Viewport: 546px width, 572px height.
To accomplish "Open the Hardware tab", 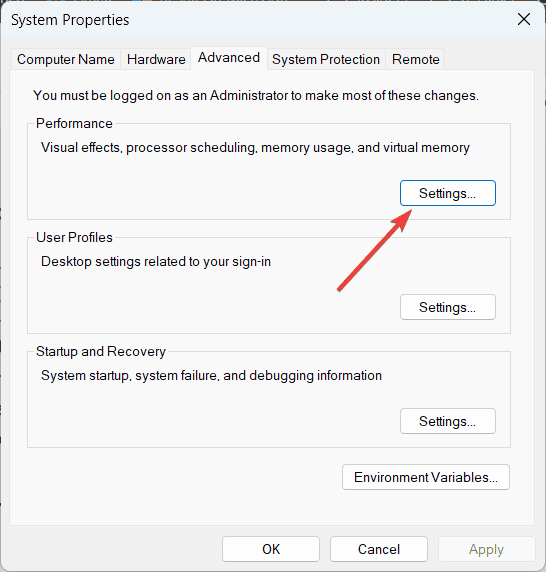I will 156,59.
